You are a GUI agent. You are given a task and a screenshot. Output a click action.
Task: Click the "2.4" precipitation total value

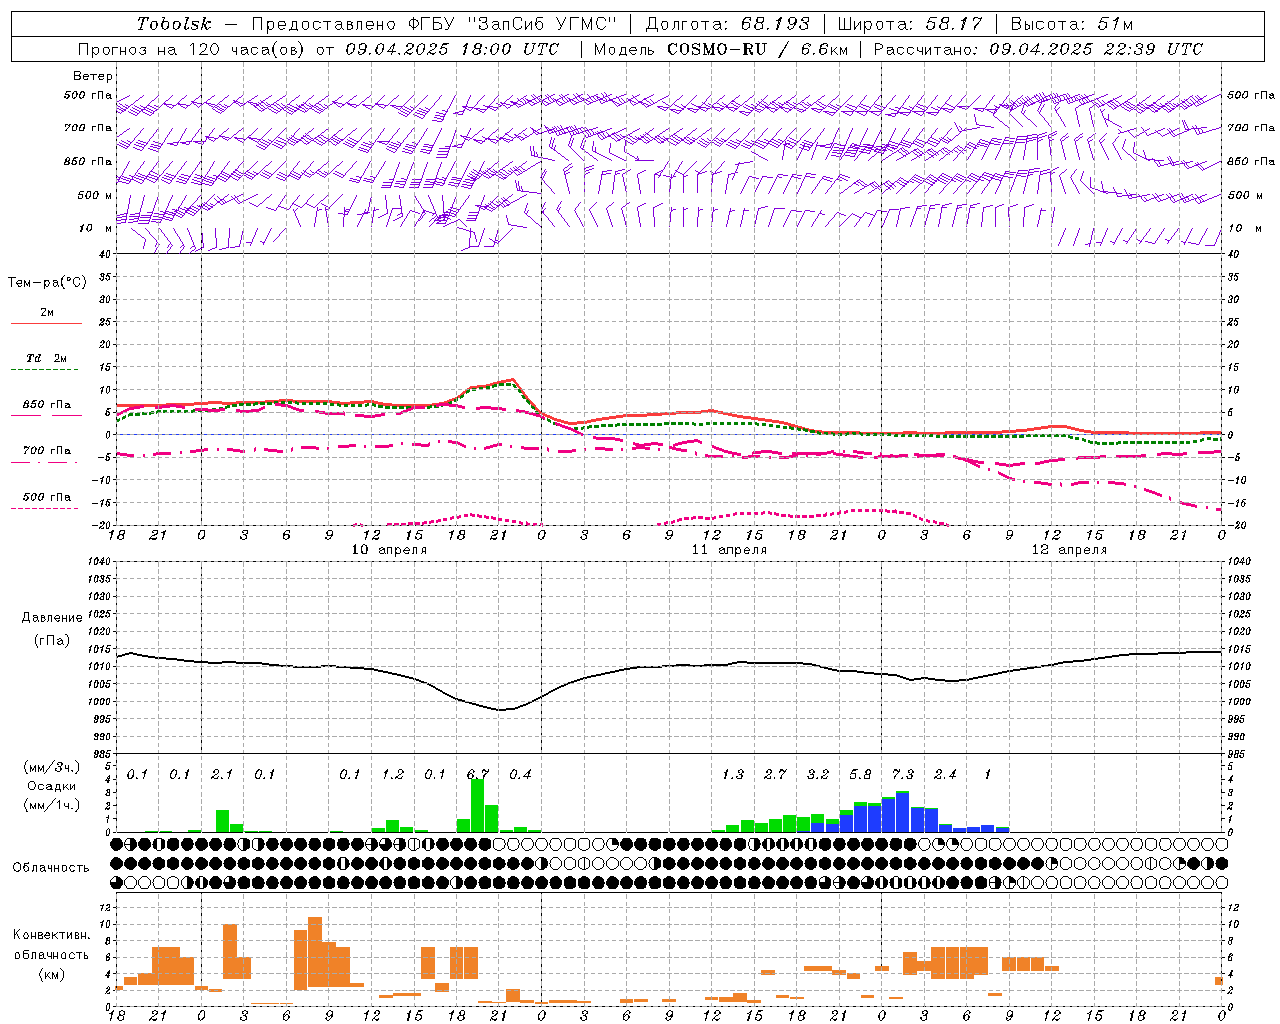pos(945,775)
